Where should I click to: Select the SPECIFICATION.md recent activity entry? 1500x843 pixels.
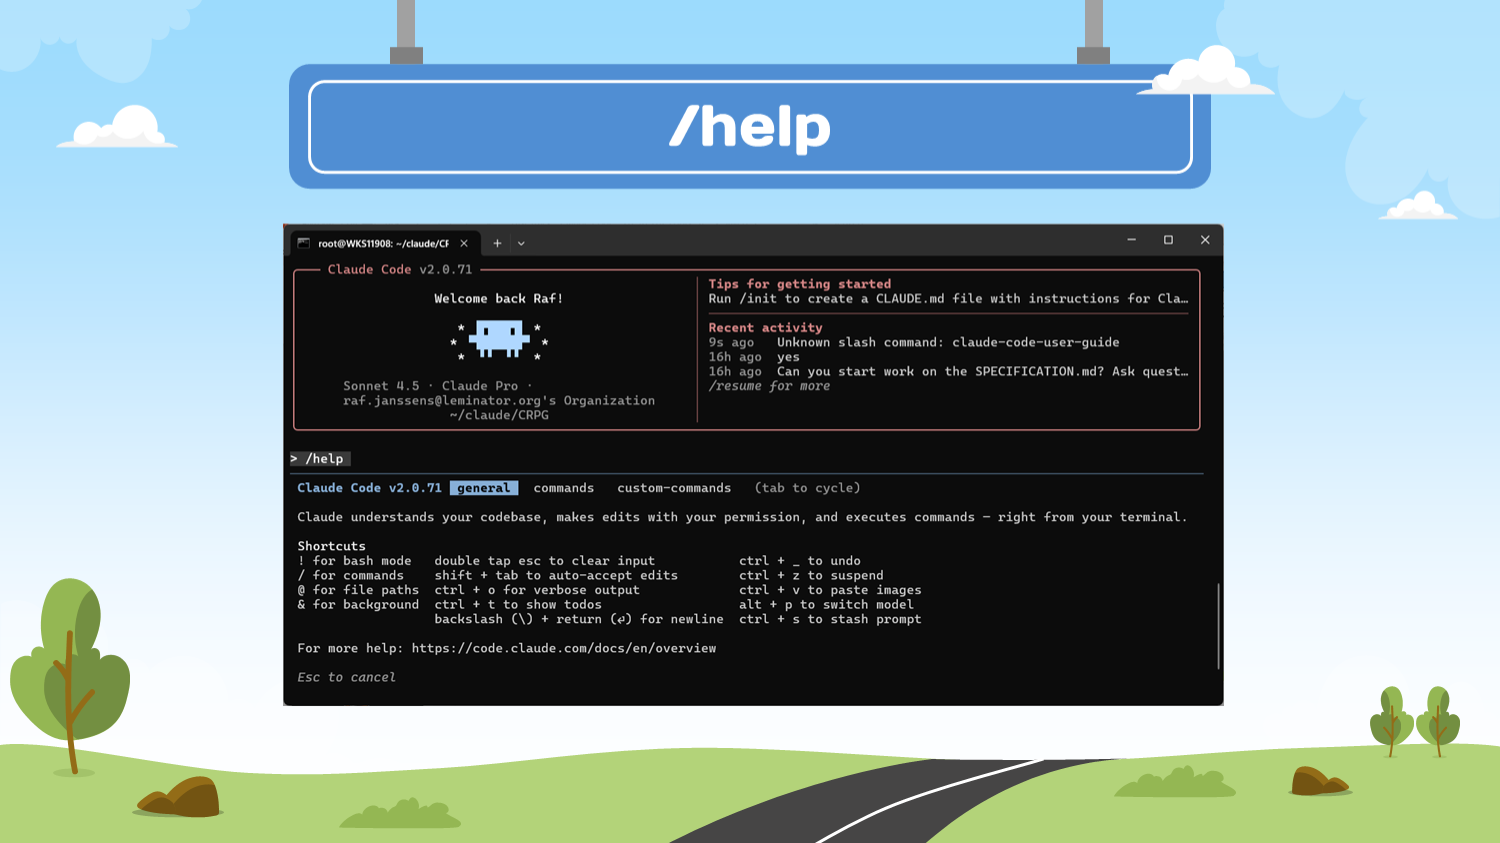981,371
